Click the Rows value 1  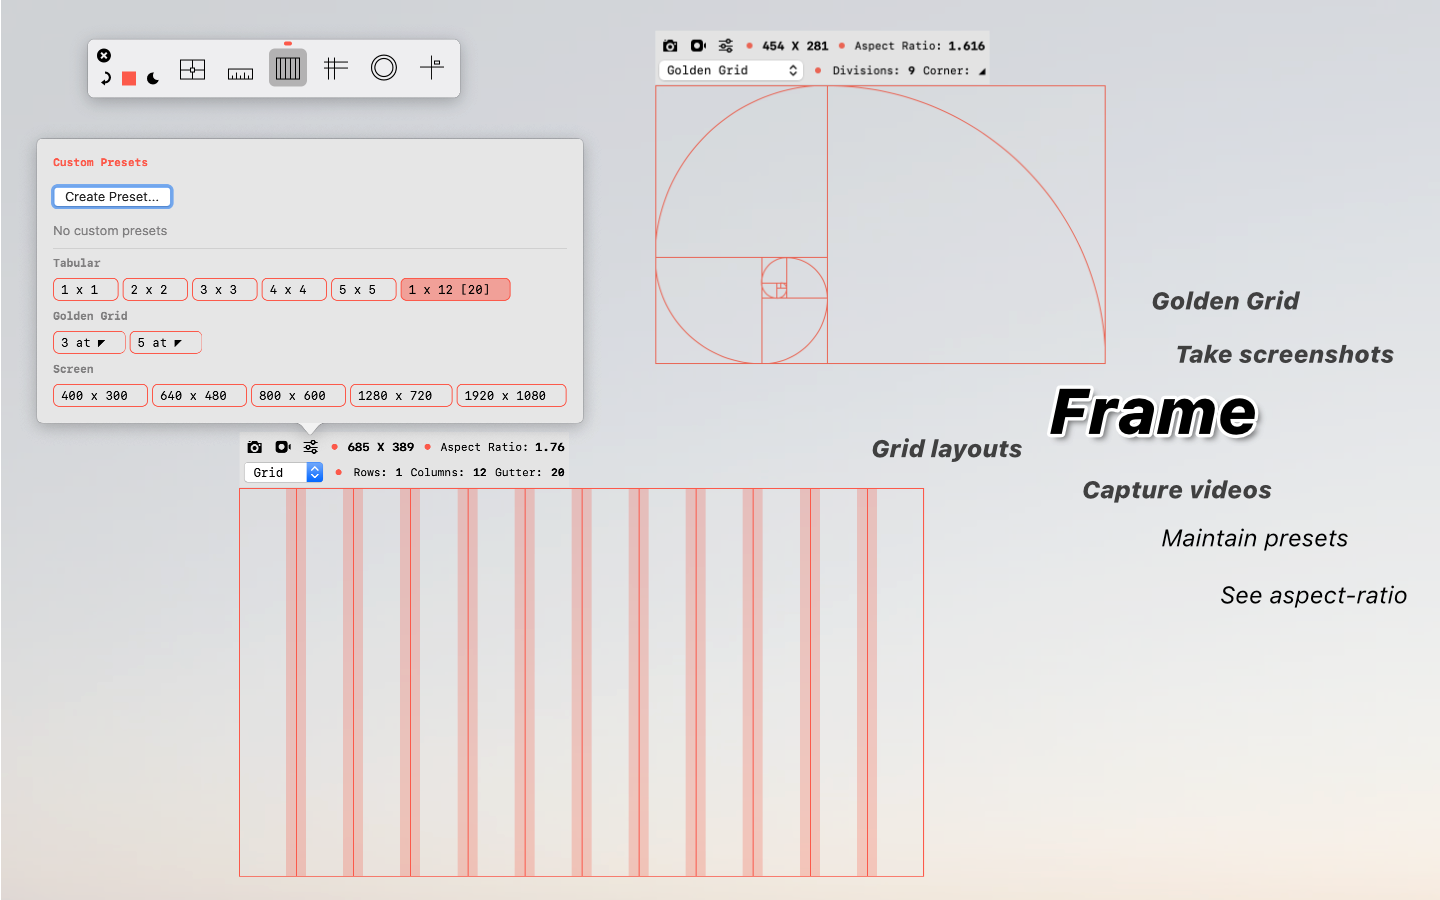coord(398,472)
